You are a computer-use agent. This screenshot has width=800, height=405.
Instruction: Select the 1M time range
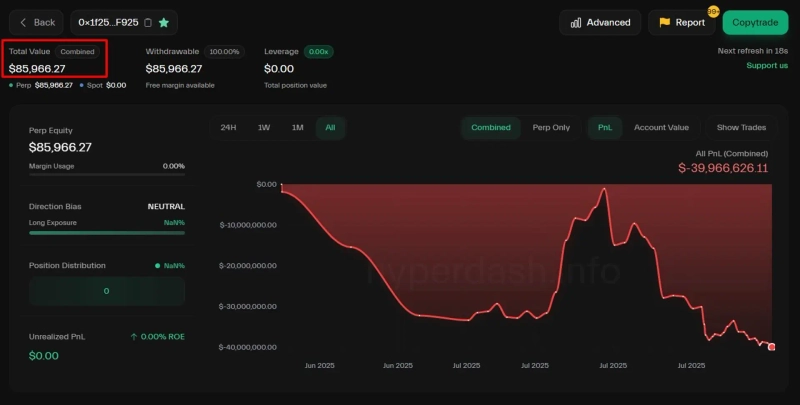coord(297,127)
